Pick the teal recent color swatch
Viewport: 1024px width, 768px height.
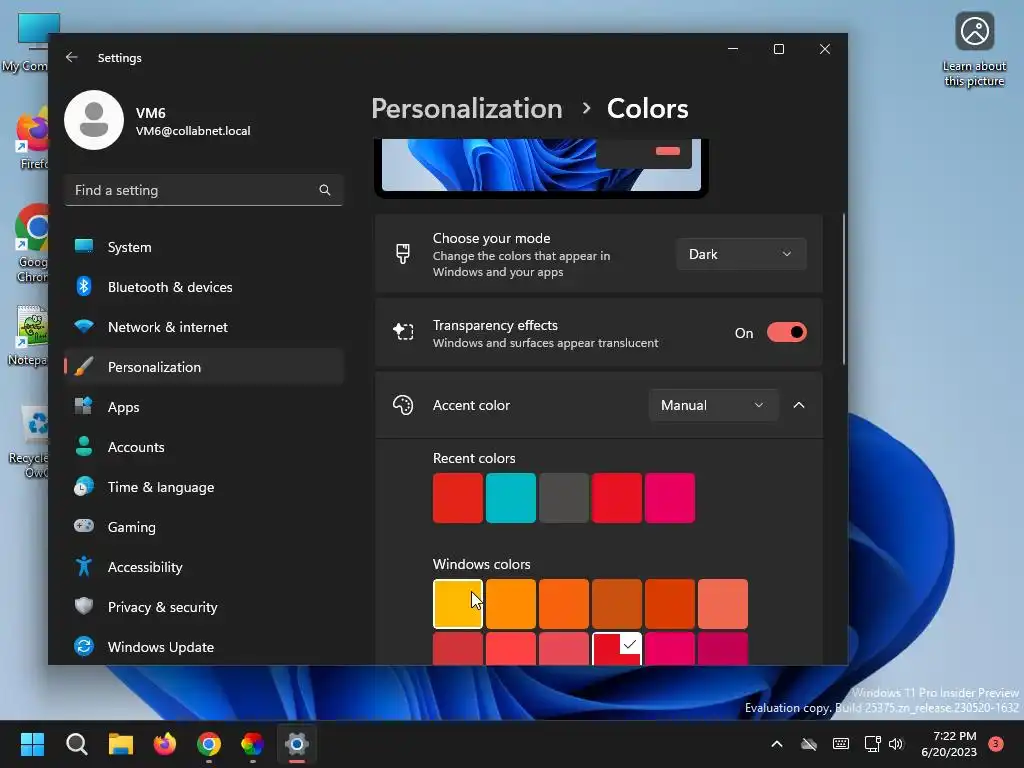pos(511,498)
